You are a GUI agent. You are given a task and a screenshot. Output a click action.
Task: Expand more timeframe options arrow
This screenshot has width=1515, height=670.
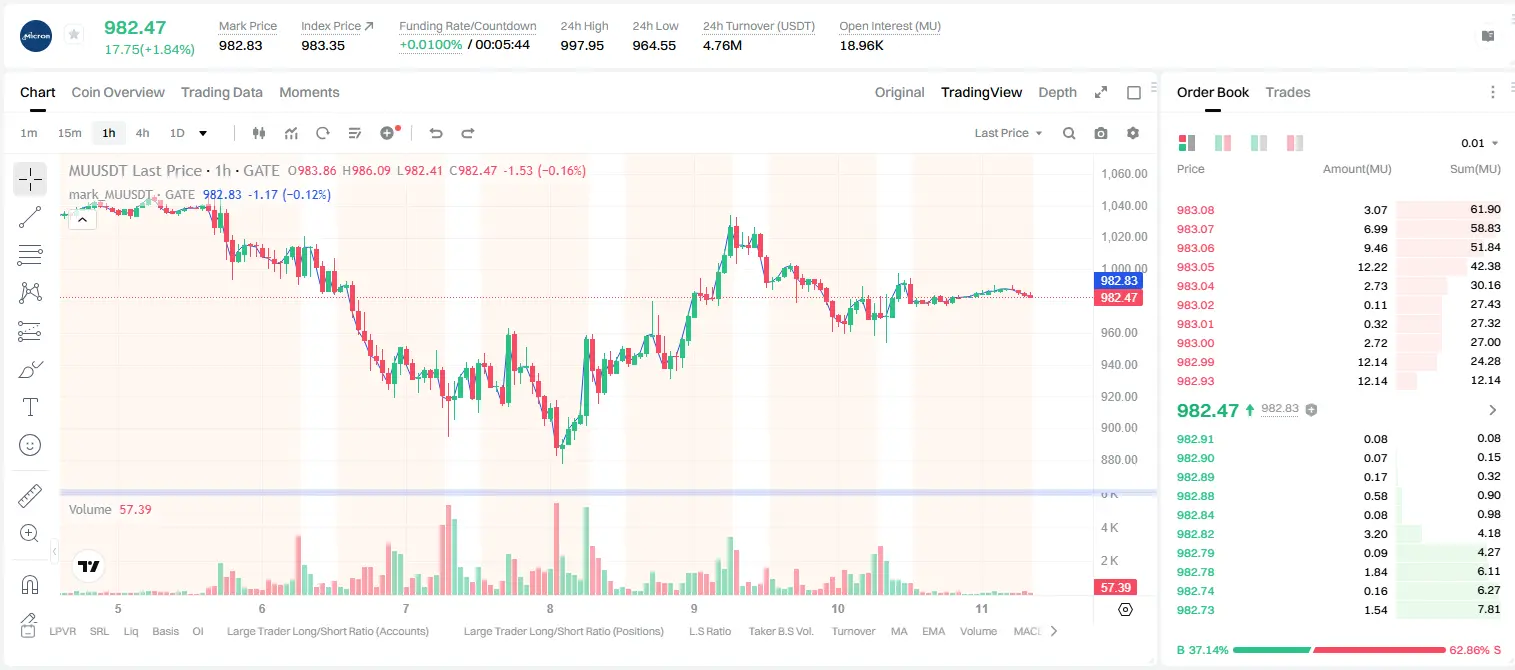203,133
